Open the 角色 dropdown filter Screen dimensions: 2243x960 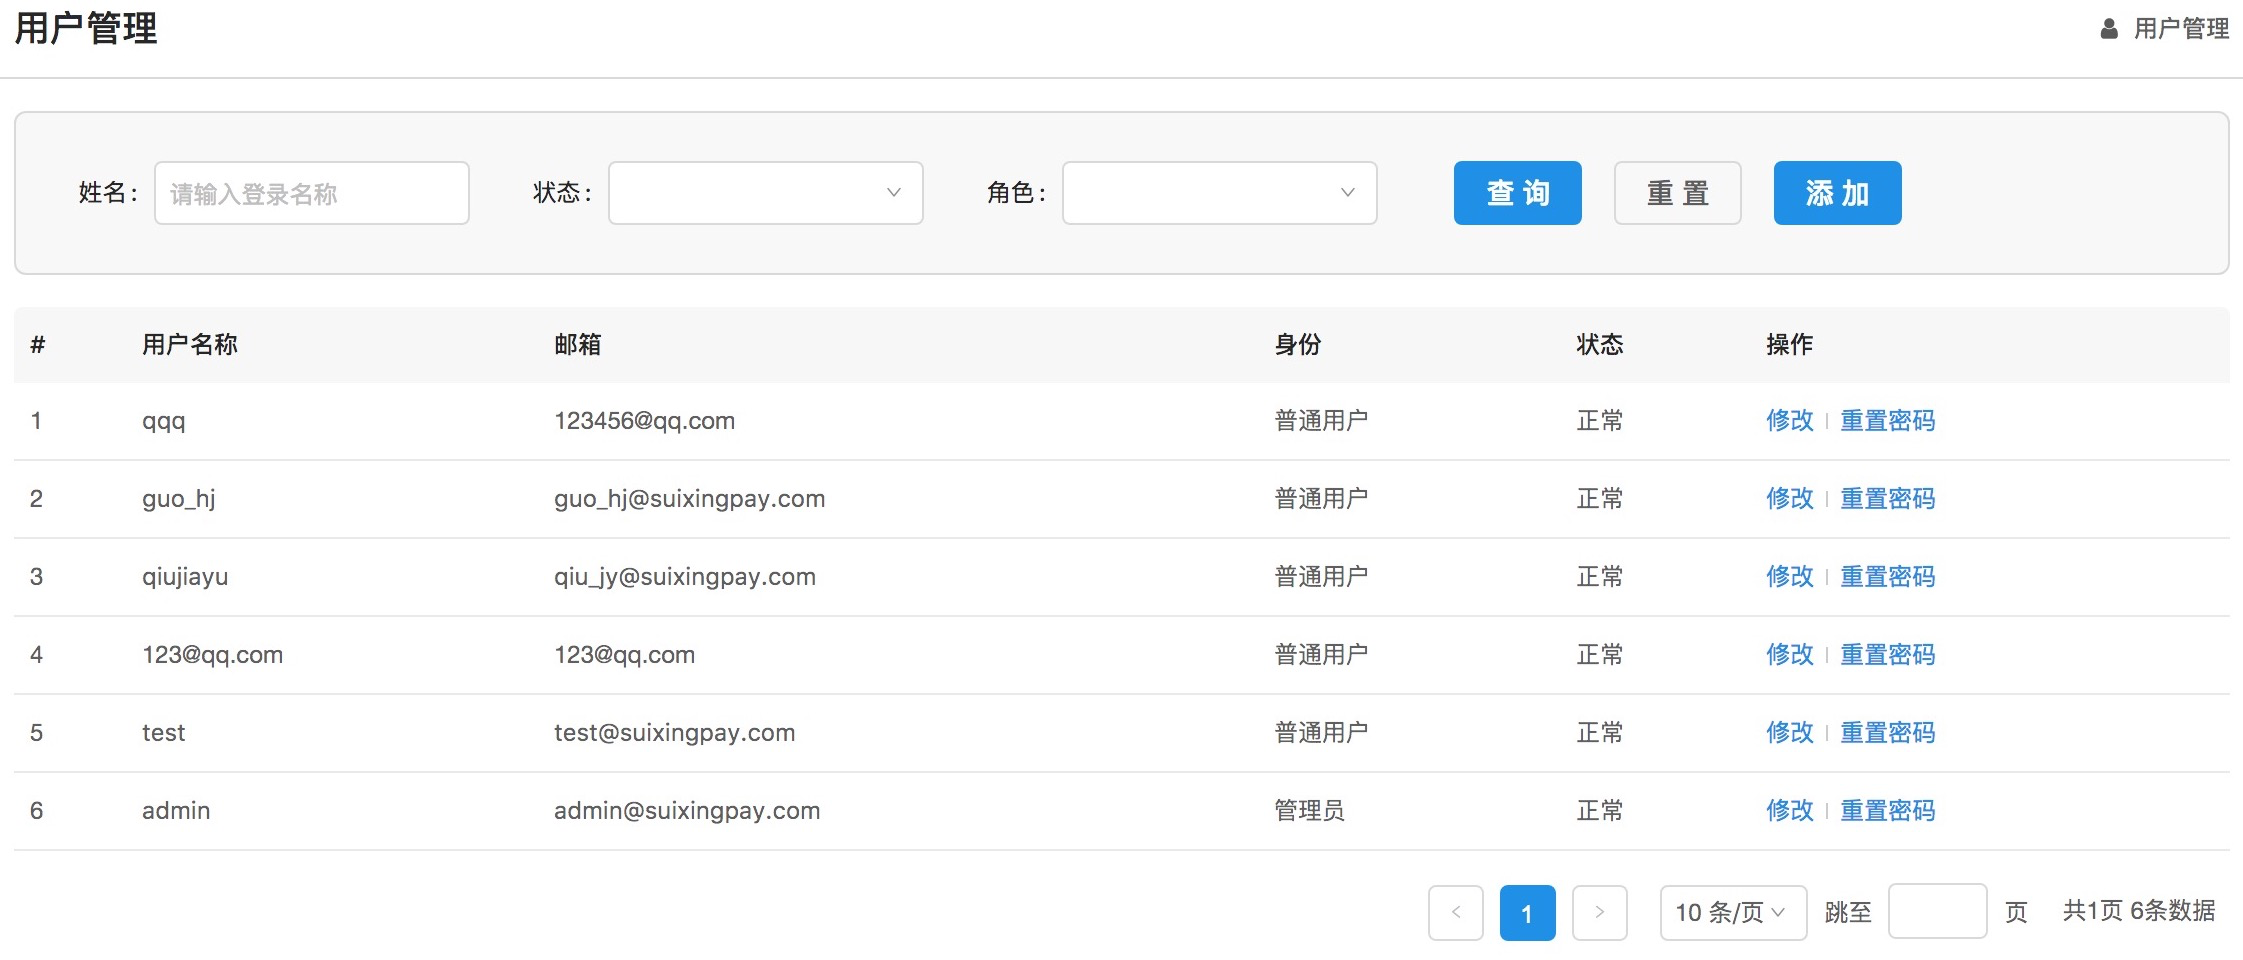pos(1220,193)
